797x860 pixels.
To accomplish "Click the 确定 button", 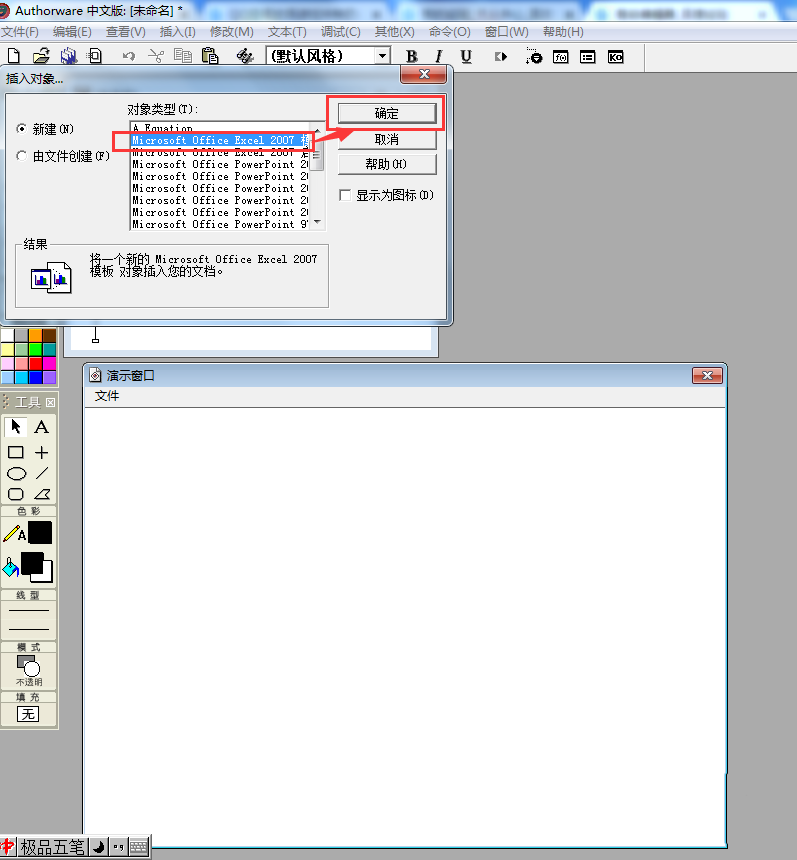I will [387, 114].
